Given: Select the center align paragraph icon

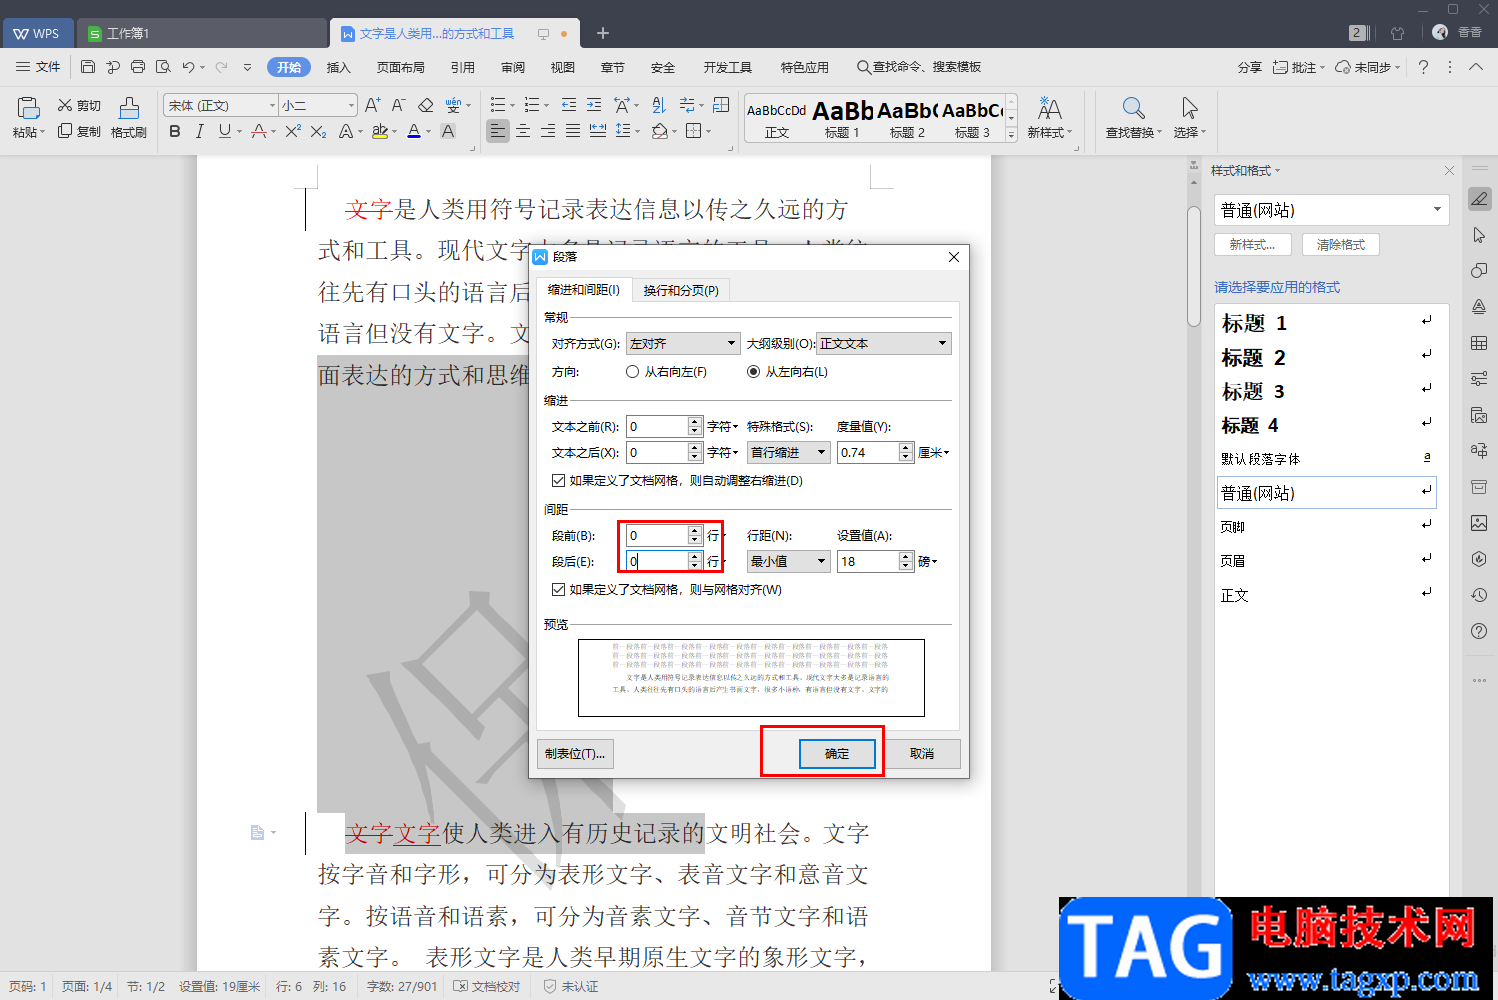Looking at the screenshot, I should coord(522,131).
